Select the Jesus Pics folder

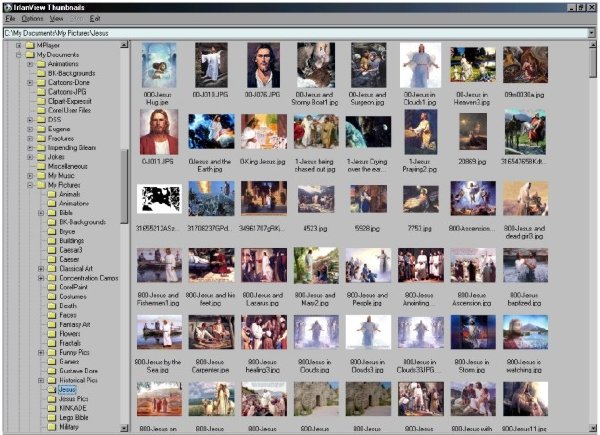(x=68, y=399)
